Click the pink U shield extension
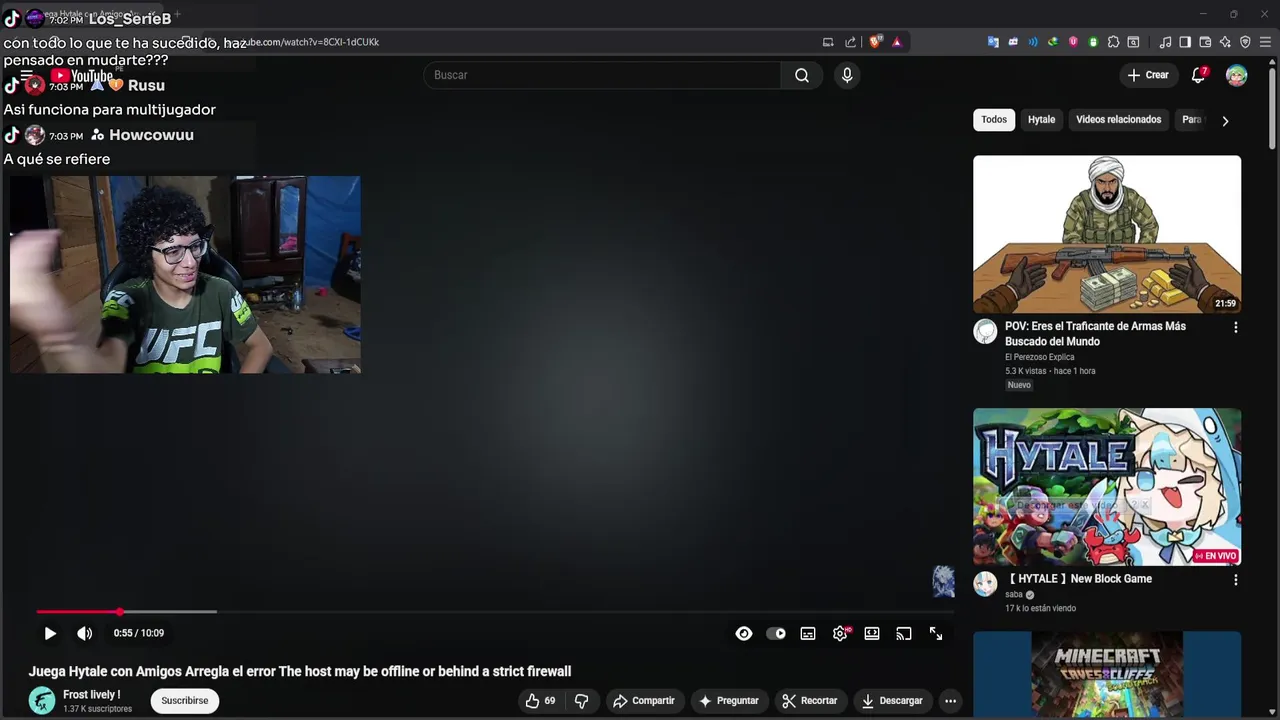The image size is (1280, 720). (x=1073, y=42)
